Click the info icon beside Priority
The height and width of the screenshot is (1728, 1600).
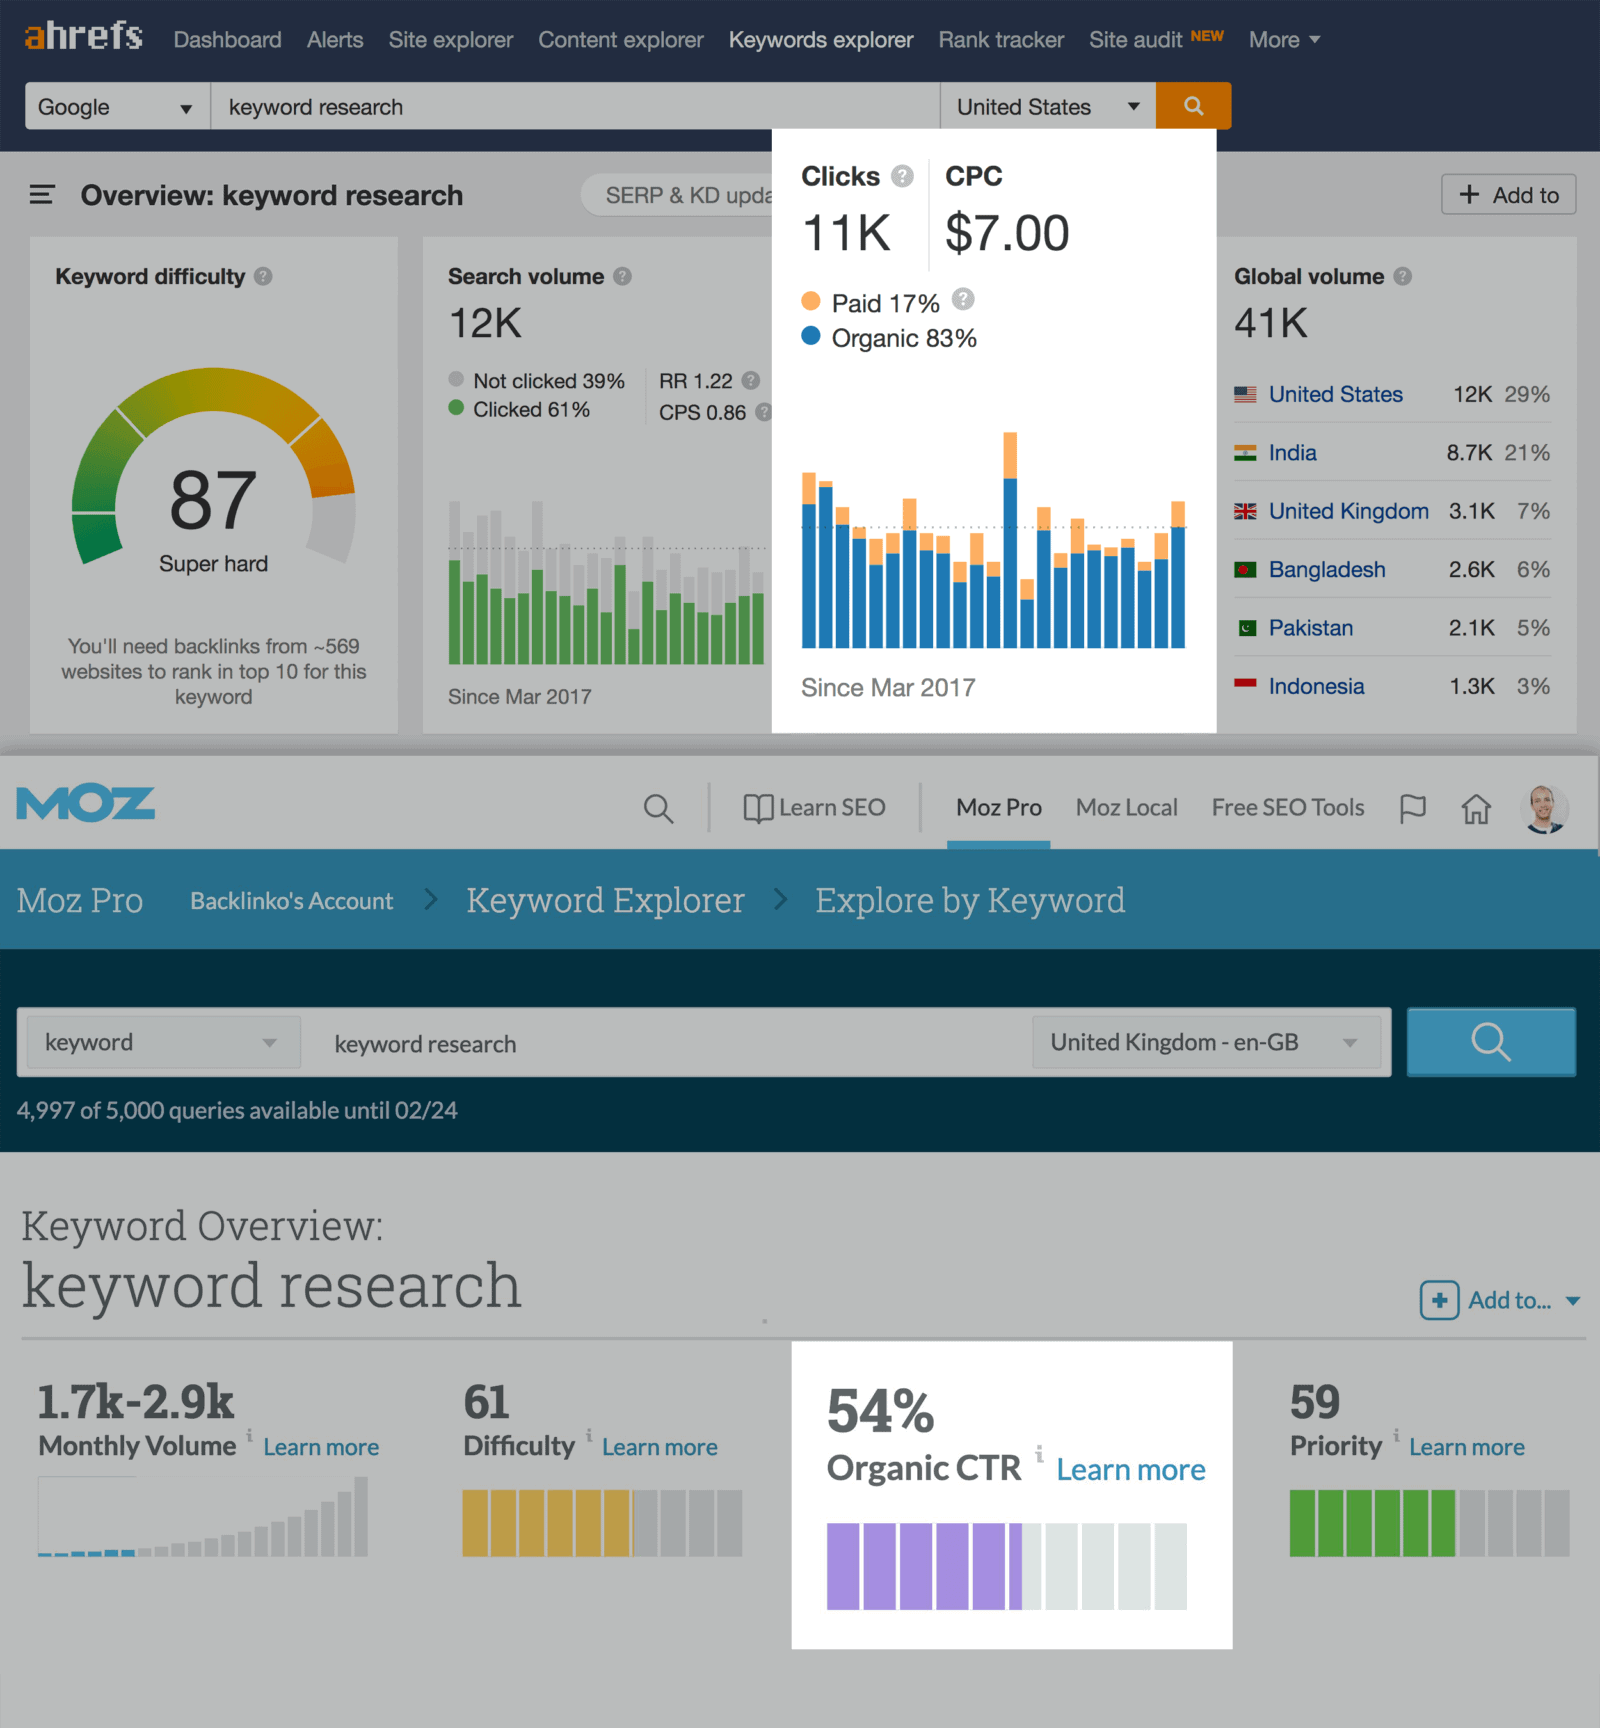pos(1396,1435)
